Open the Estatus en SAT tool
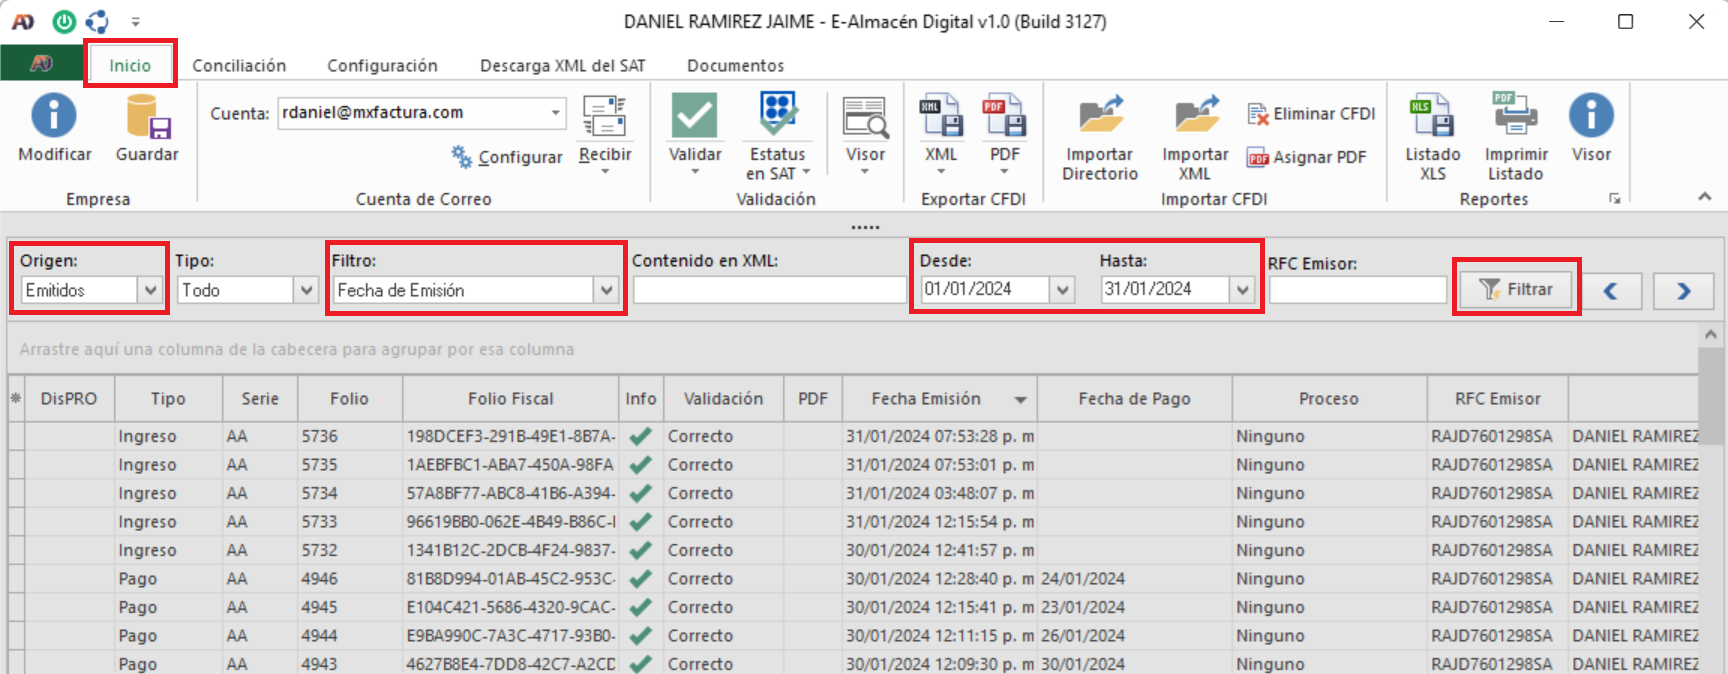Image resolution: width=1728 pixels, height=674 pixels. (x=777, y=116)
